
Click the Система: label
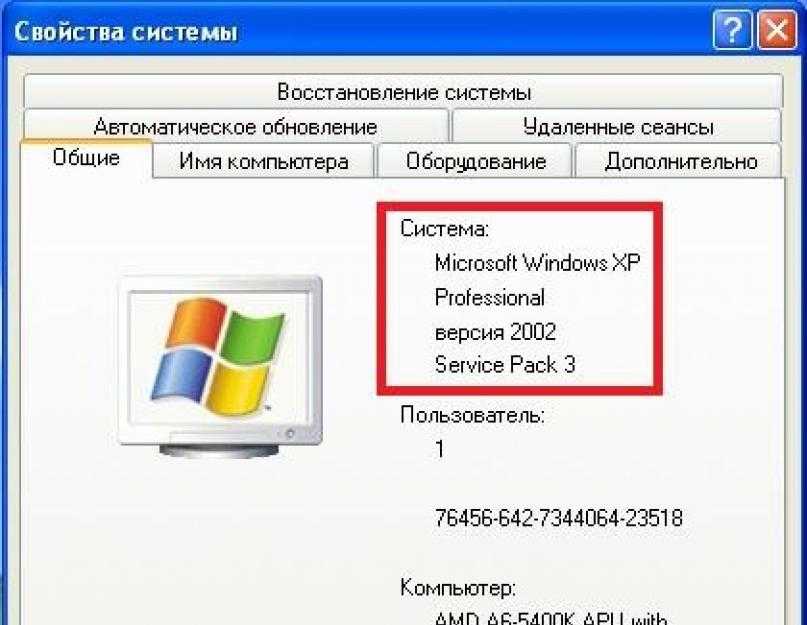444,228
